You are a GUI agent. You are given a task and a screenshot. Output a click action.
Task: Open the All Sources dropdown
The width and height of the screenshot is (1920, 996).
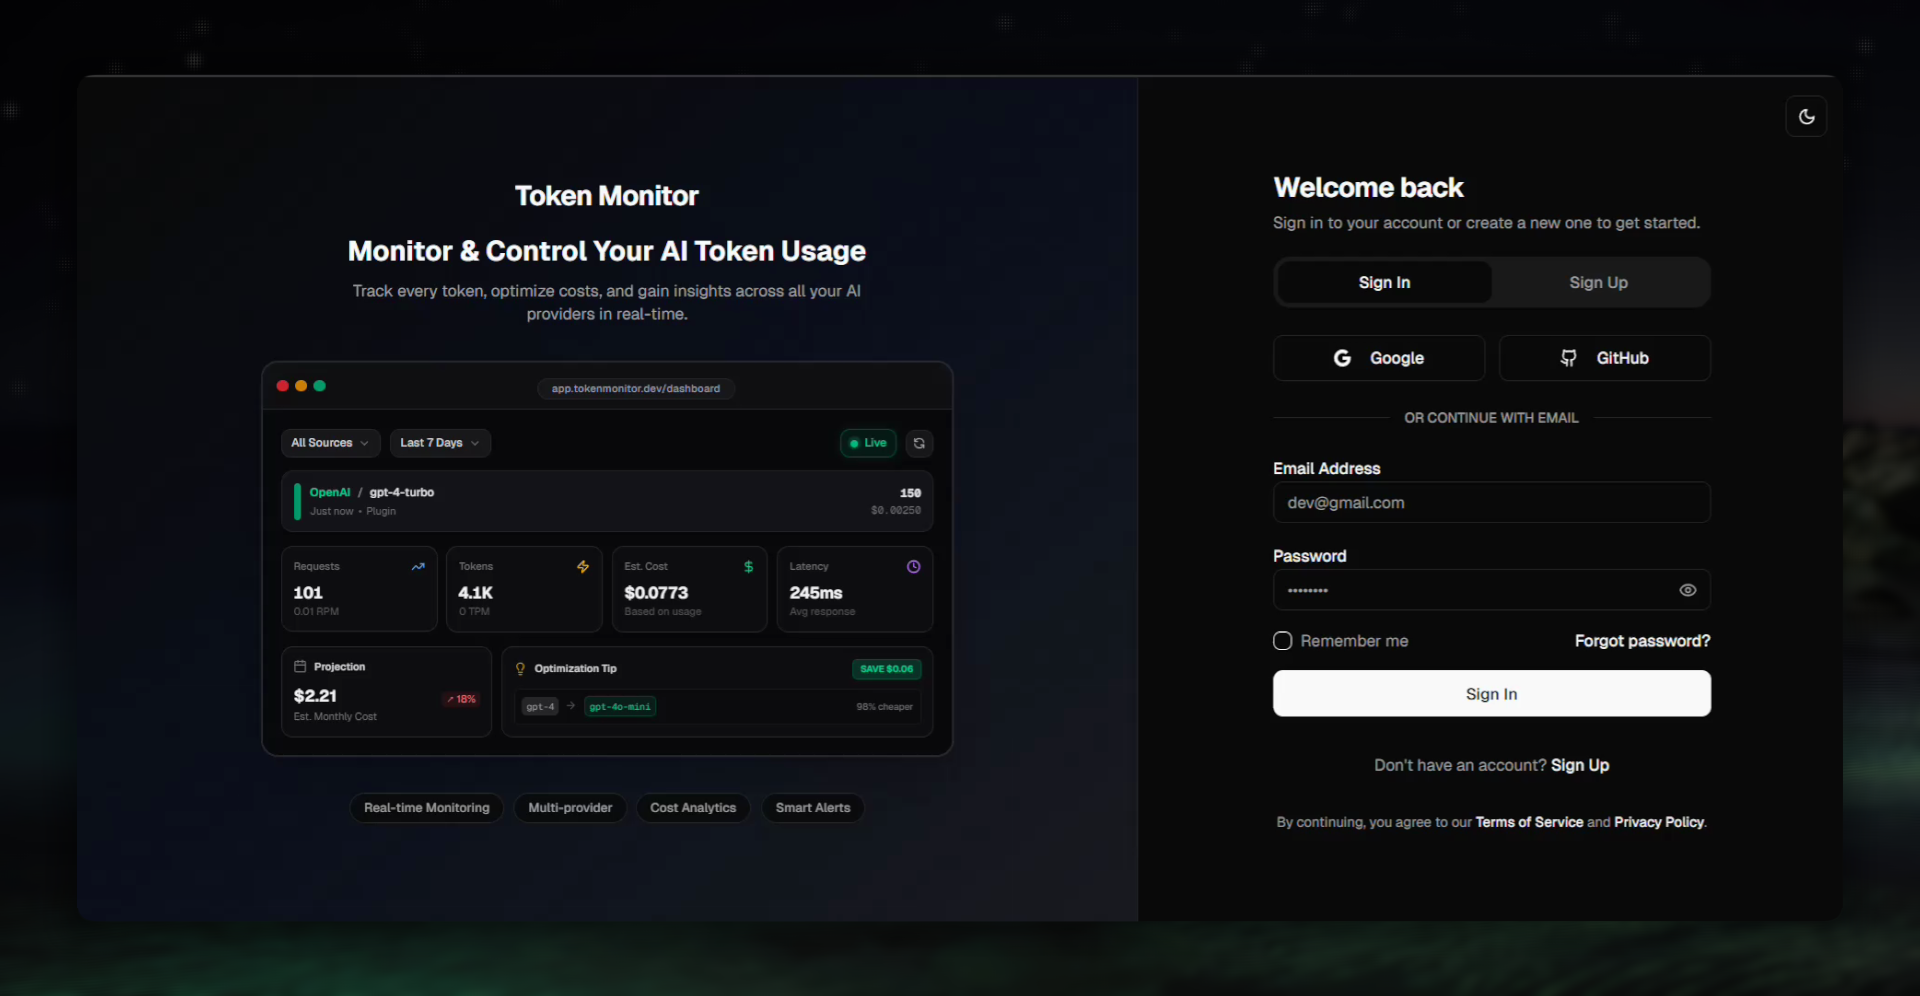coord(330,443)
